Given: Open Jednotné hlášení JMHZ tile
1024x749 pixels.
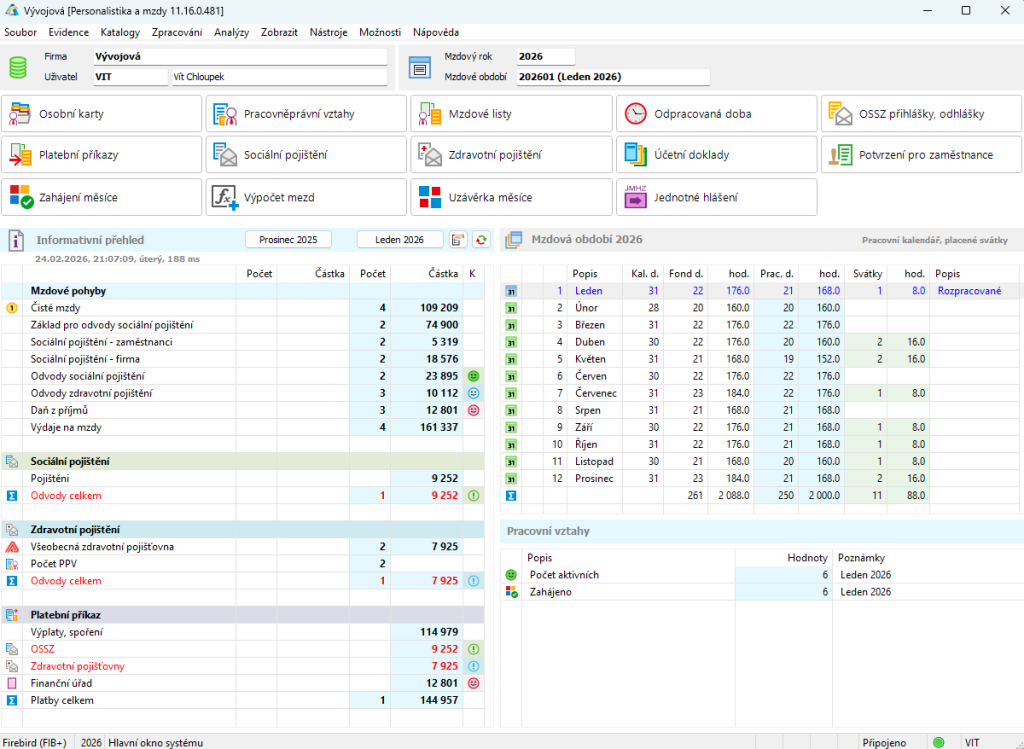Looking at the screenshot, I should 716,197.
